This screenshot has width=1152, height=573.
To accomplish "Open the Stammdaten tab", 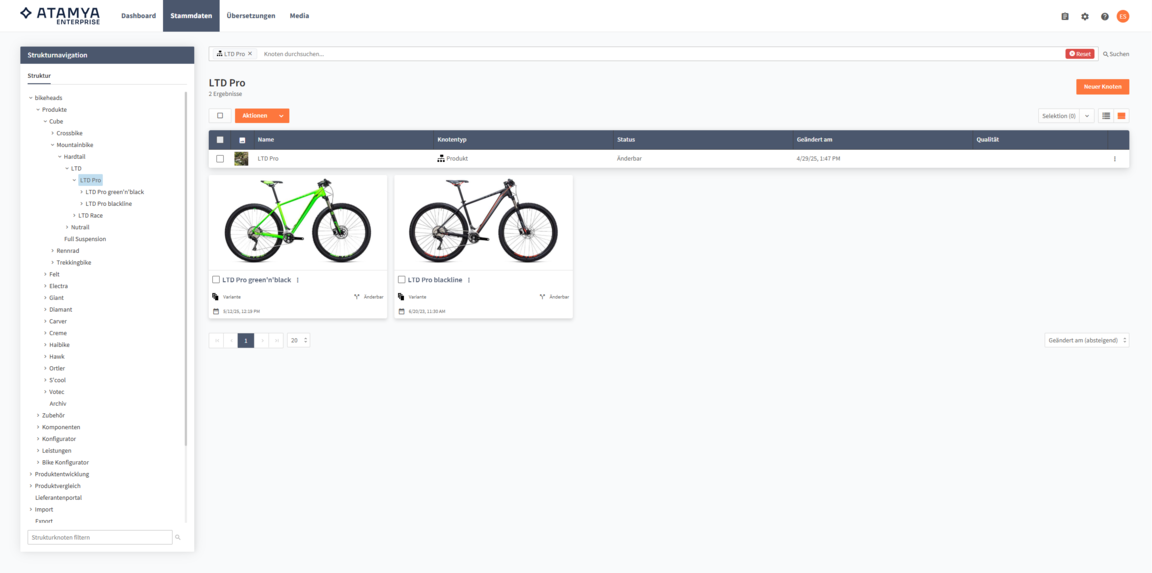I will pos(191,15).
